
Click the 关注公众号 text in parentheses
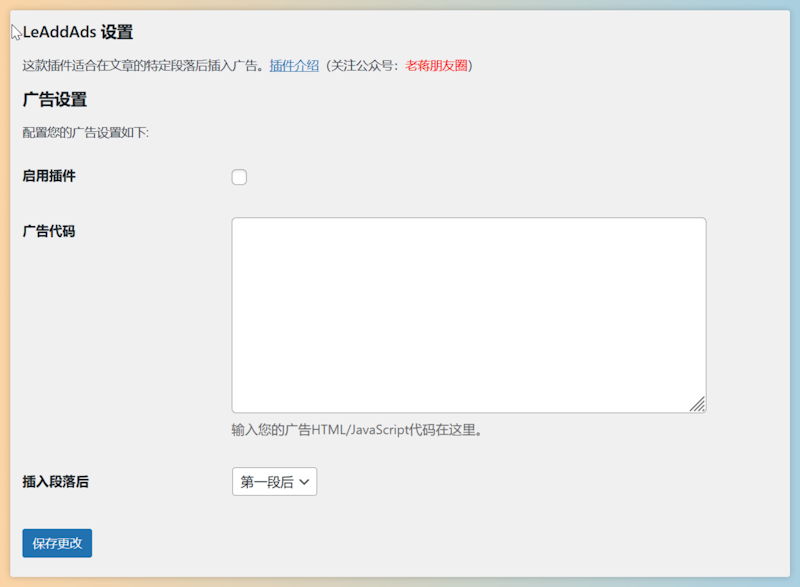pyautogui.click(x=363, y=66)
